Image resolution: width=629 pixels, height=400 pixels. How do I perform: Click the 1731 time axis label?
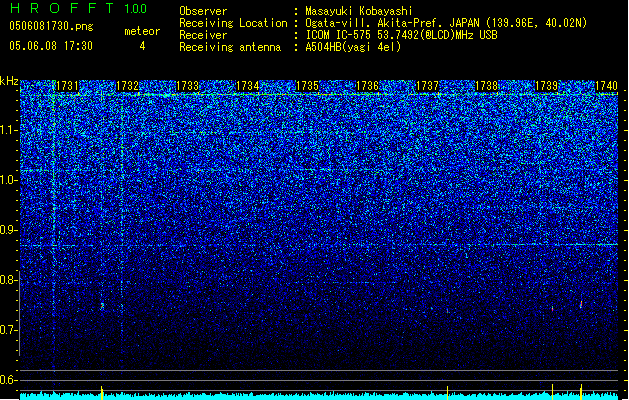[67, 86]
